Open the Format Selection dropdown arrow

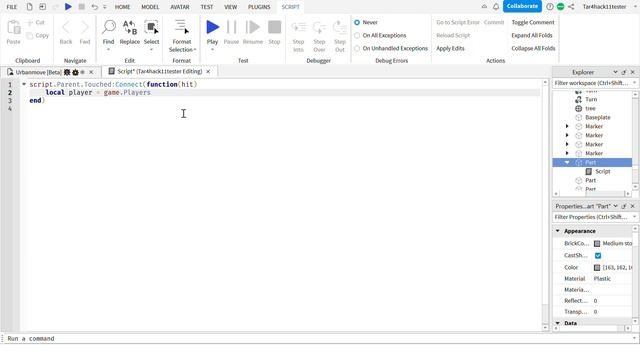tap(195, 50)
